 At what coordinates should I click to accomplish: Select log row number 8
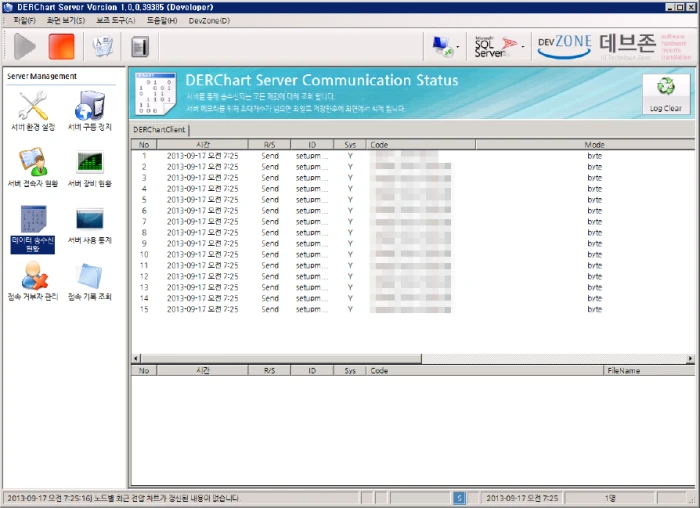413,233
